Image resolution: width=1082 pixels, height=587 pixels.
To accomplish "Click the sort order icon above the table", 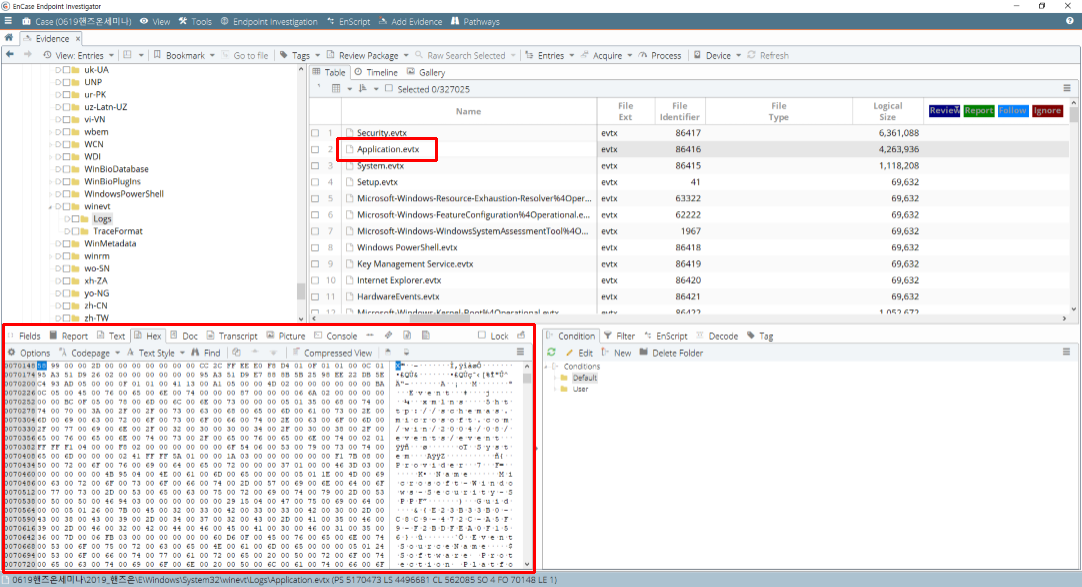I will [x=363, y=89].
